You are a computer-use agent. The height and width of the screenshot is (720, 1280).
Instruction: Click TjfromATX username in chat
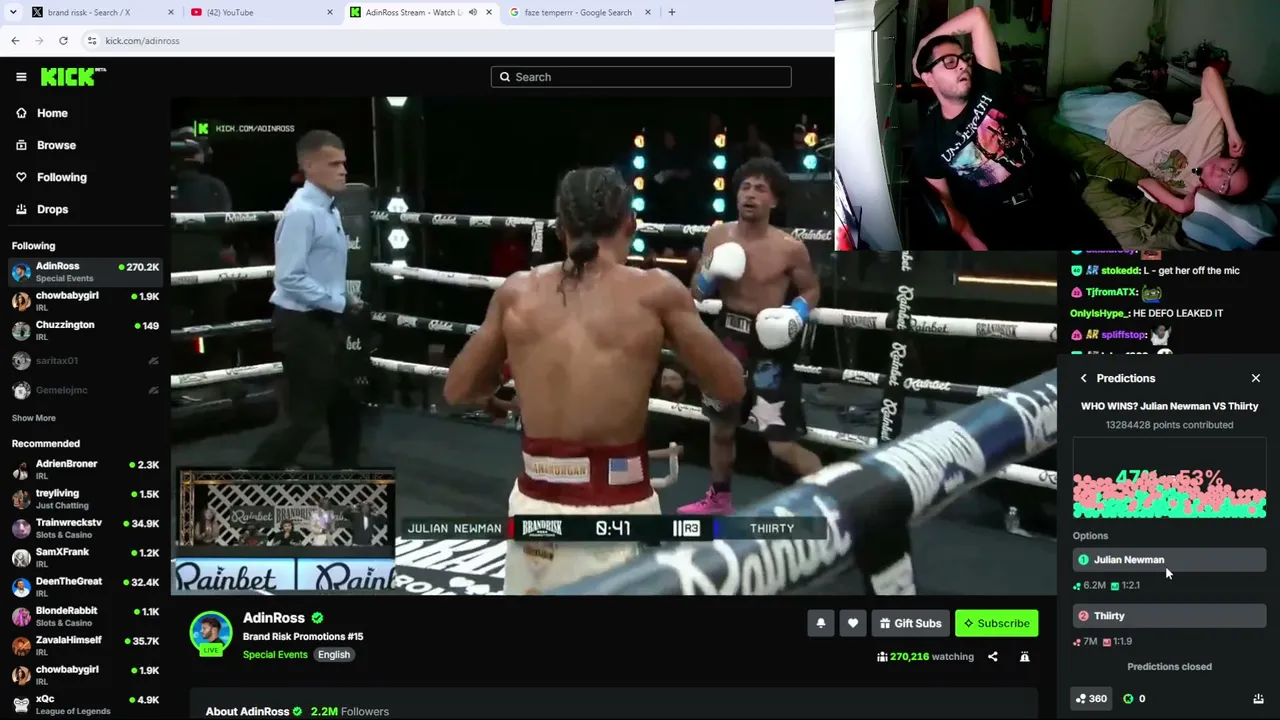pos(1110,292)
